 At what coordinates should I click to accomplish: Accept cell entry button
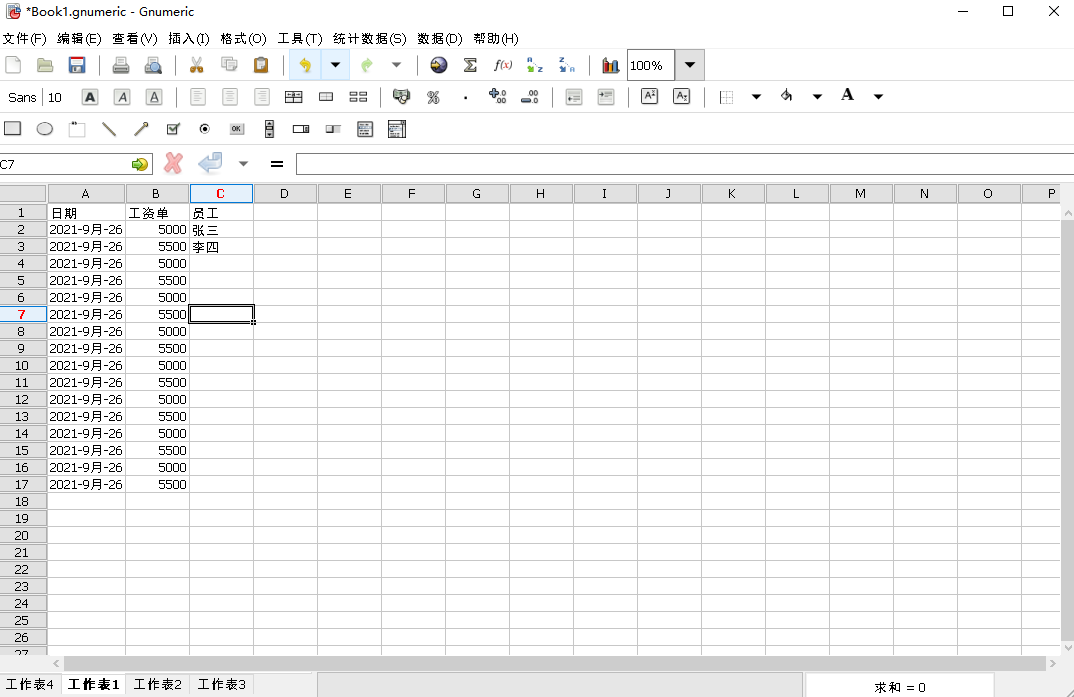point(210,163)
